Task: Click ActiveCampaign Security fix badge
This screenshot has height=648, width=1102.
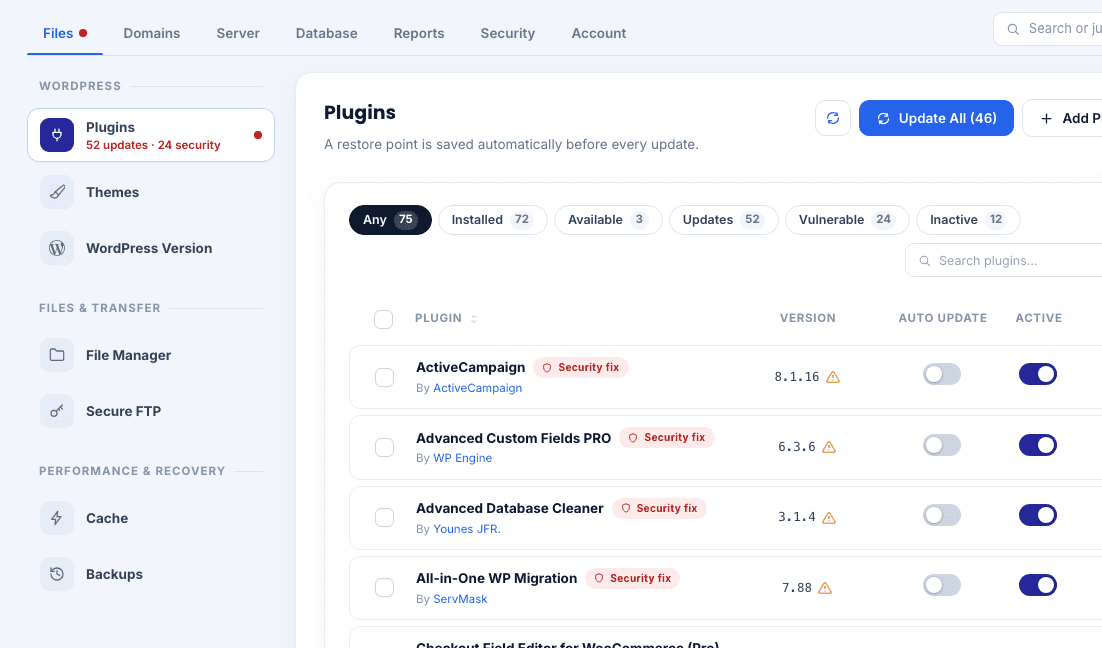Action: (581, 368)
